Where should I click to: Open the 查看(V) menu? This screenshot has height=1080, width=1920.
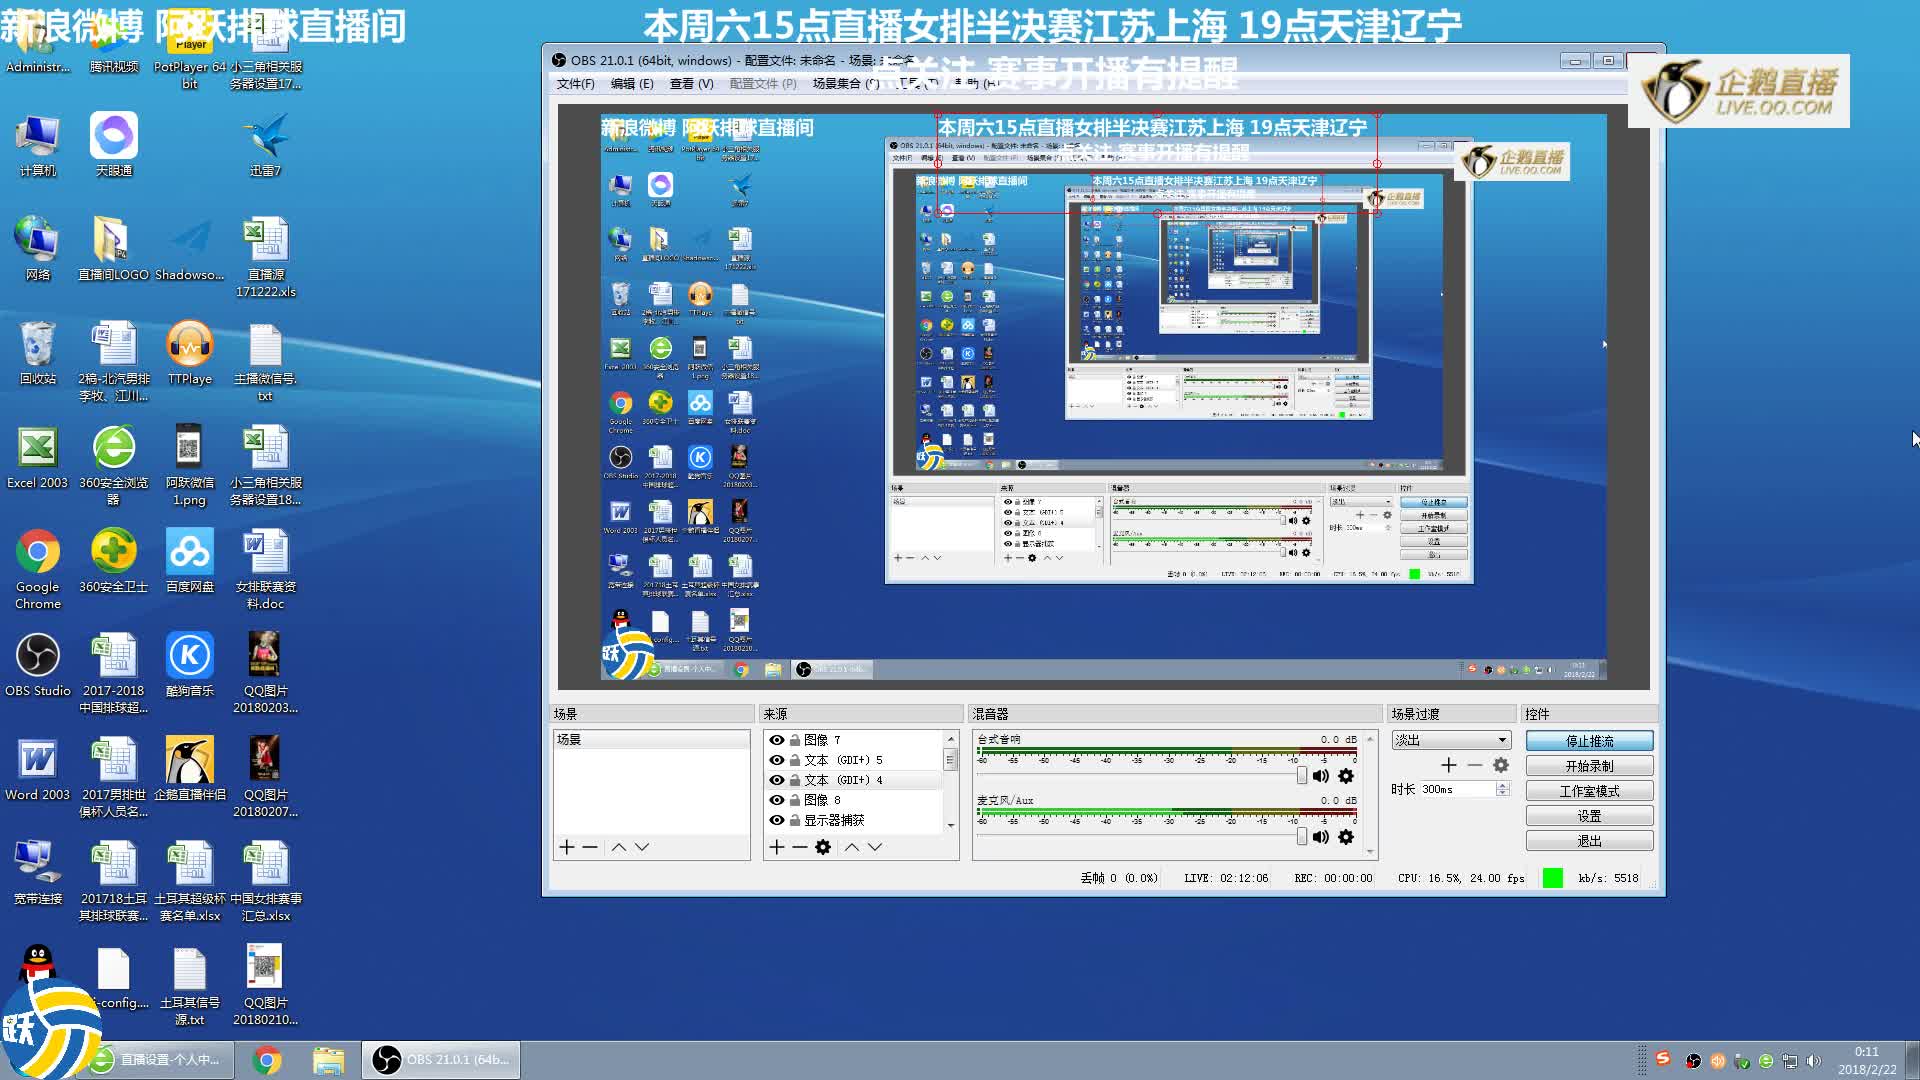(691, 84)
